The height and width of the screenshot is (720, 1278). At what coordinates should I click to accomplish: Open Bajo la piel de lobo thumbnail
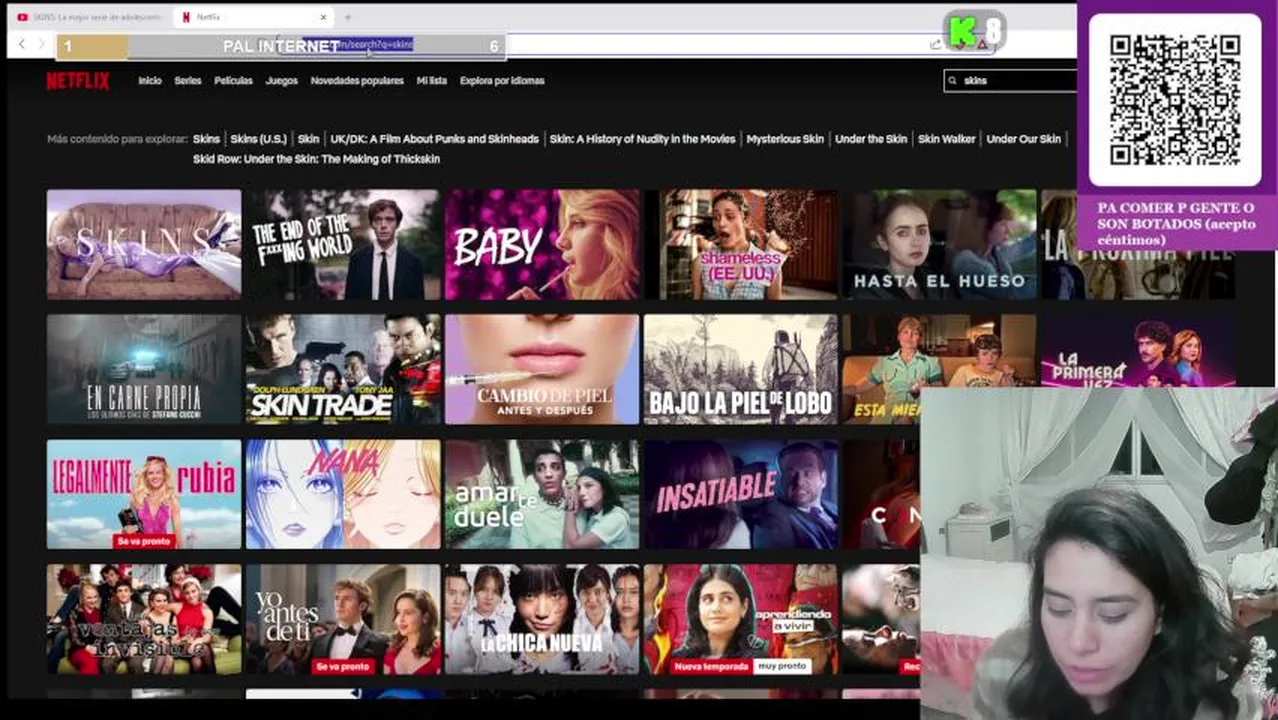click(741, 369)
